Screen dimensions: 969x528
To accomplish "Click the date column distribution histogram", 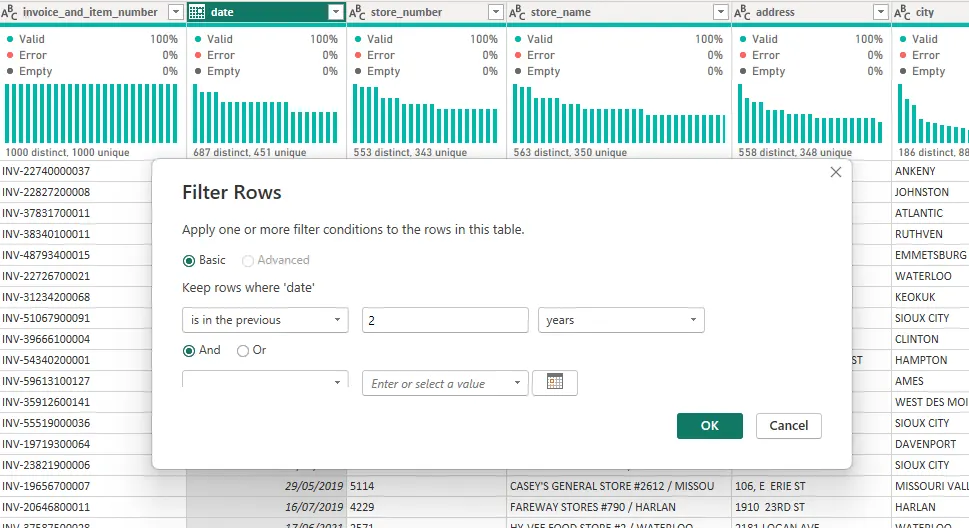I will 265,113.
